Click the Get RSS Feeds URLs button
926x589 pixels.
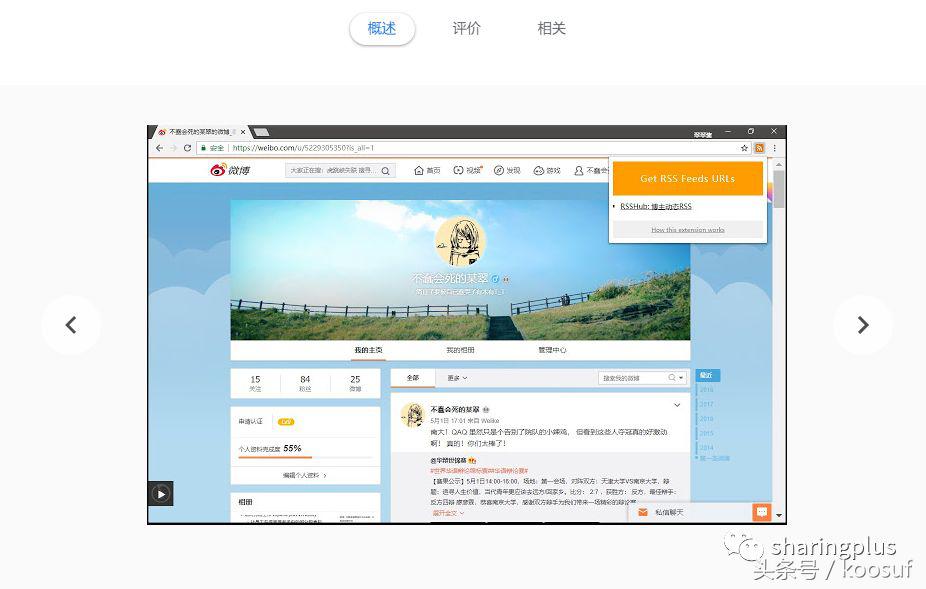click(x=688, y=179)
